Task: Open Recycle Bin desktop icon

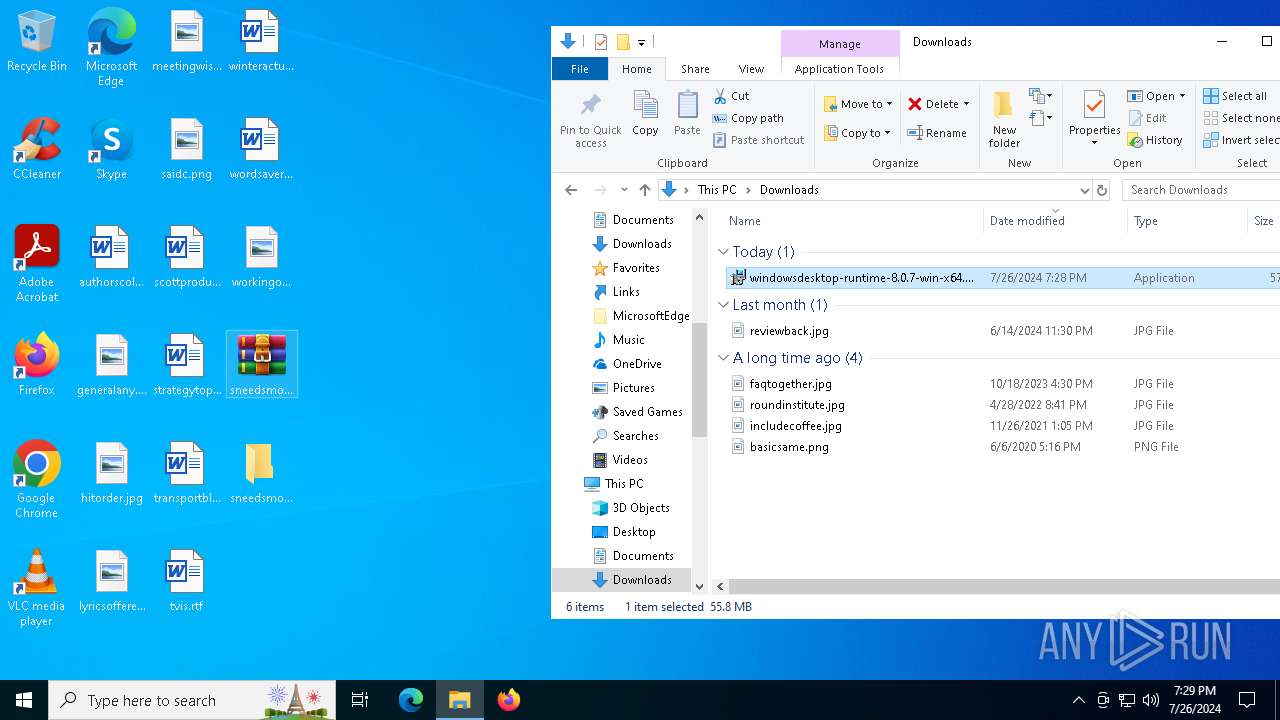Action: click(x=37, y=42)
